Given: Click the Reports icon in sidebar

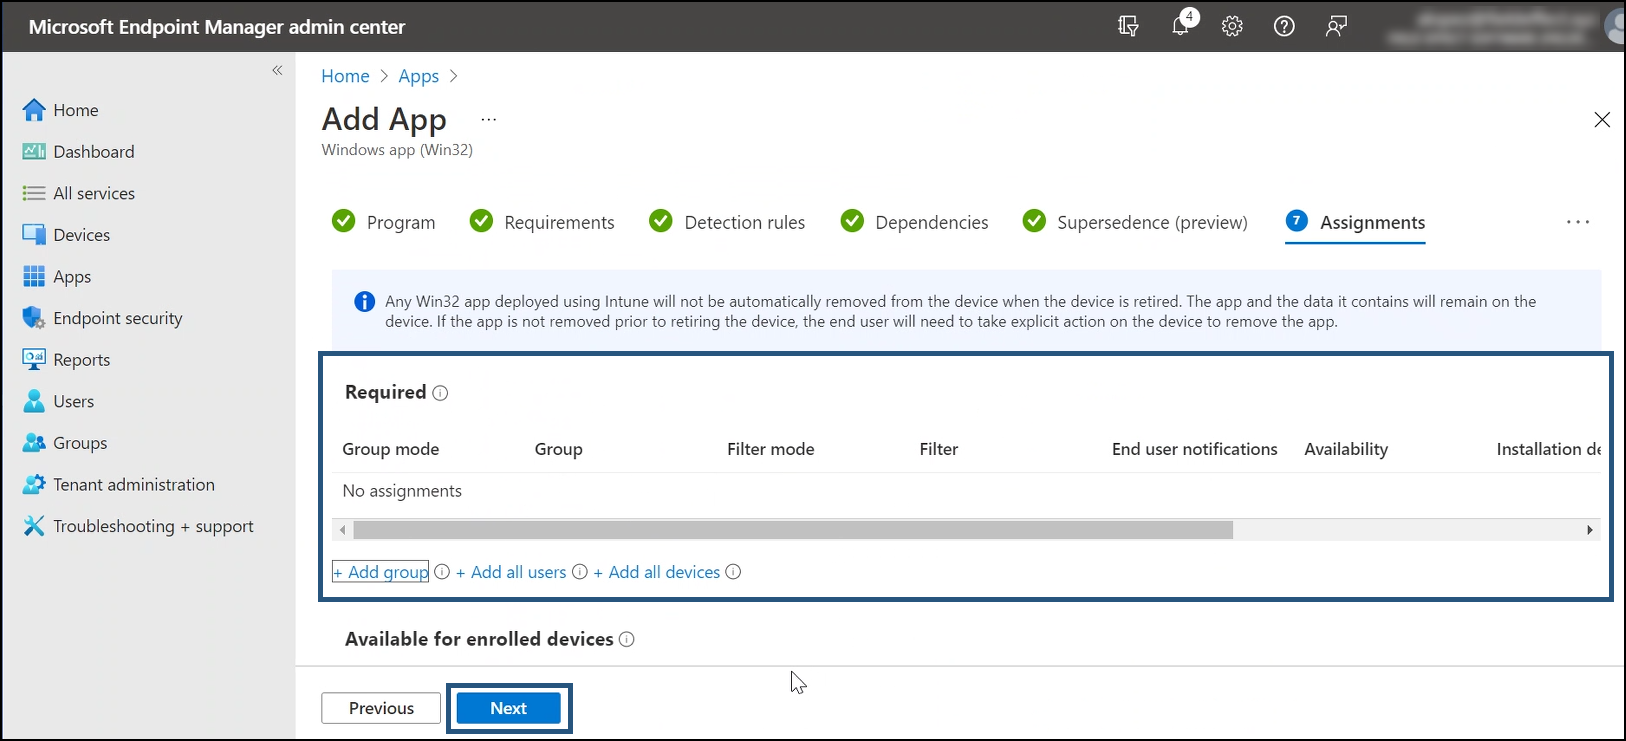Looking at the screenshot, I should (x=34, y=359).
